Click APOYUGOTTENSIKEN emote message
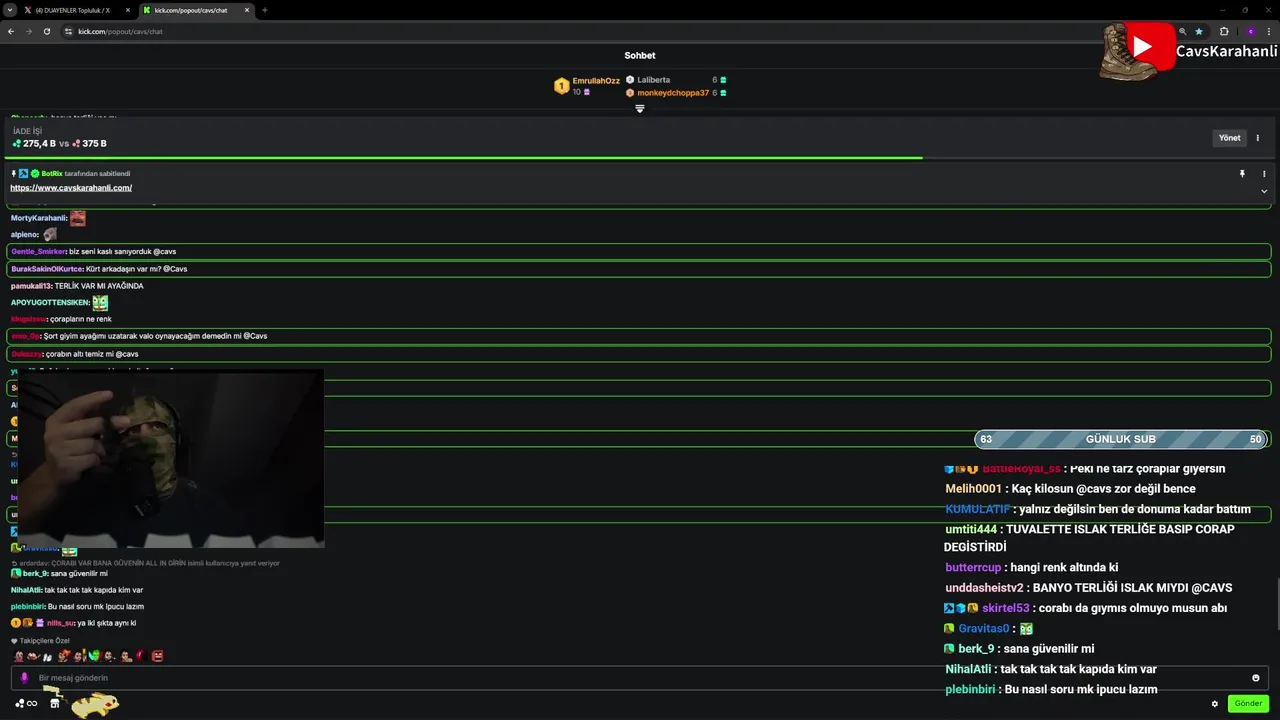Image resolution: width=1280 pixels, height=720 pixels. 59,303
